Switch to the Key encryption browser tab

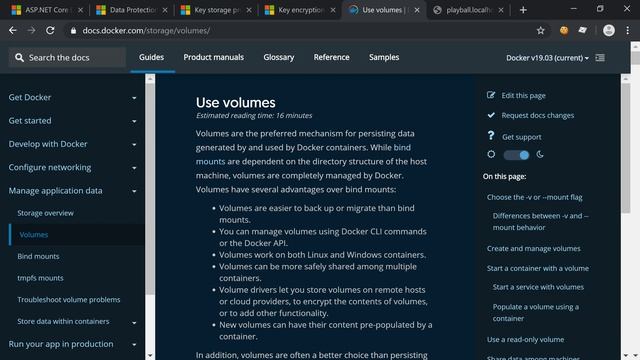click(x=299, y=10)
